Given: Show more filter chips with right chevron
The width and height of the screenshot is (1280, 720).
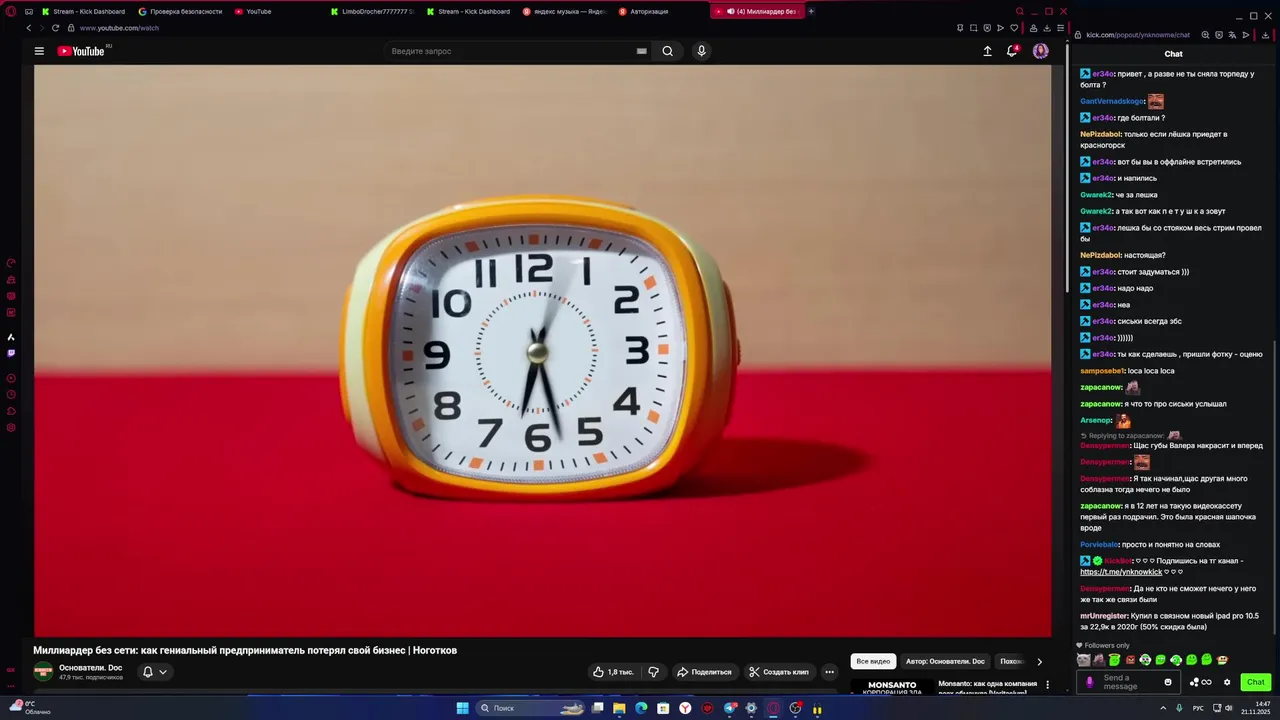Looking at the screenshot, I should pyautogui.click(x=1039, y=661).
